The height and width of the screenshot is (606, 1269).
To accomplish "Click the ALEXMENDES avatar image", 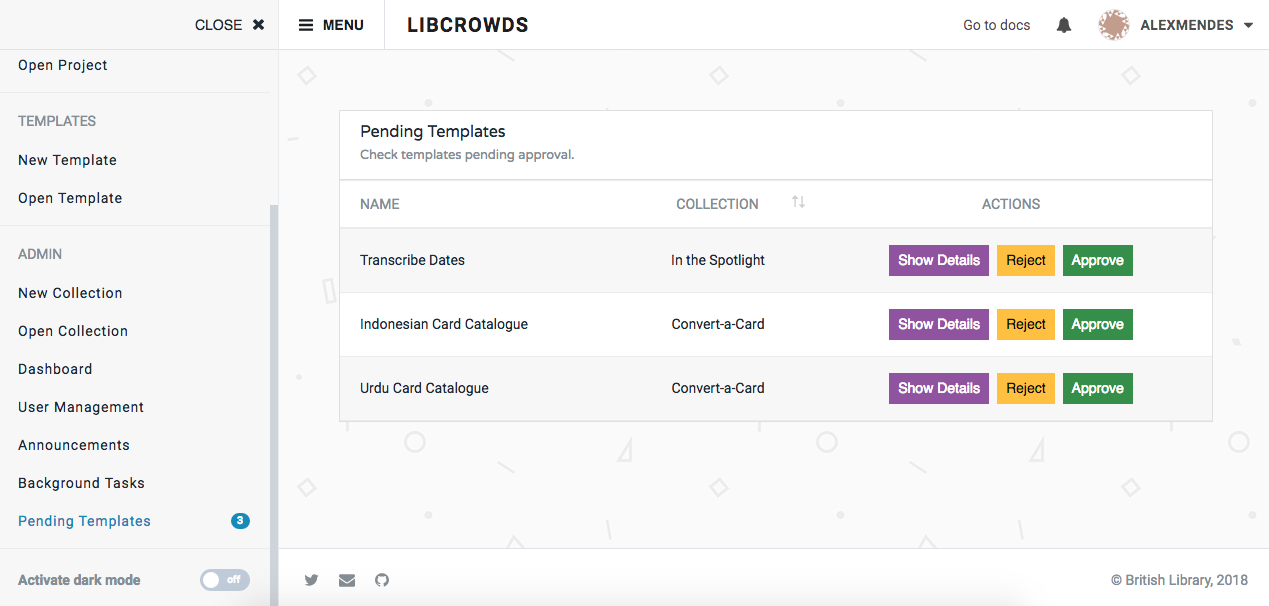I will pyautogui.click(x=1113, y=24).
